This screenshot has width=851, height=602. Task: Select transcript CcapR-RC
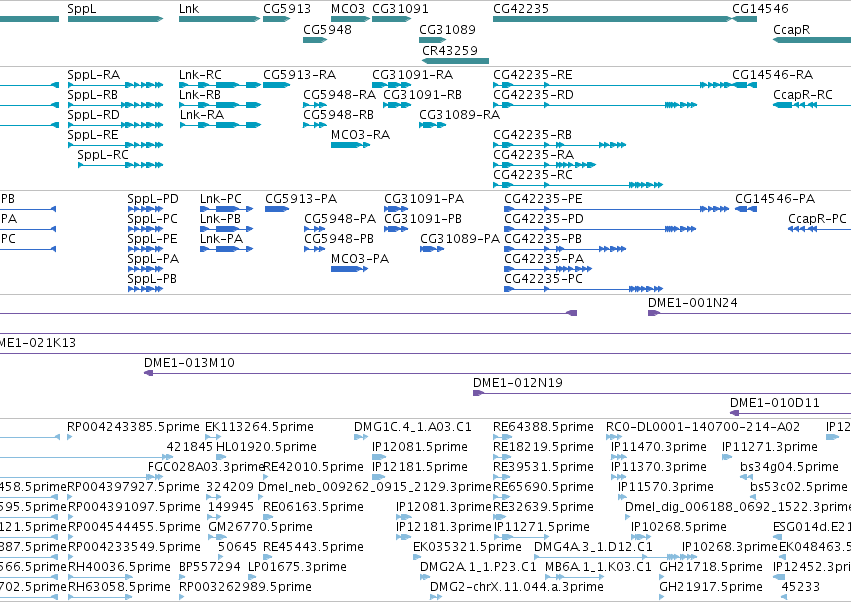pyautogui.click(x=812, y=105)
